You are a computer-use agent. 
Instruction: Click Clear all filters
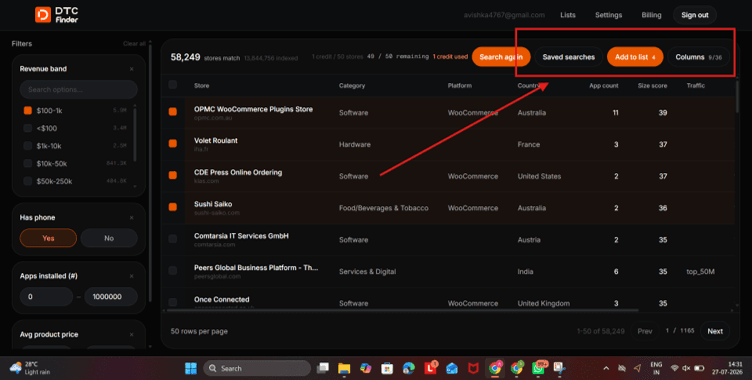pos(134,44)
